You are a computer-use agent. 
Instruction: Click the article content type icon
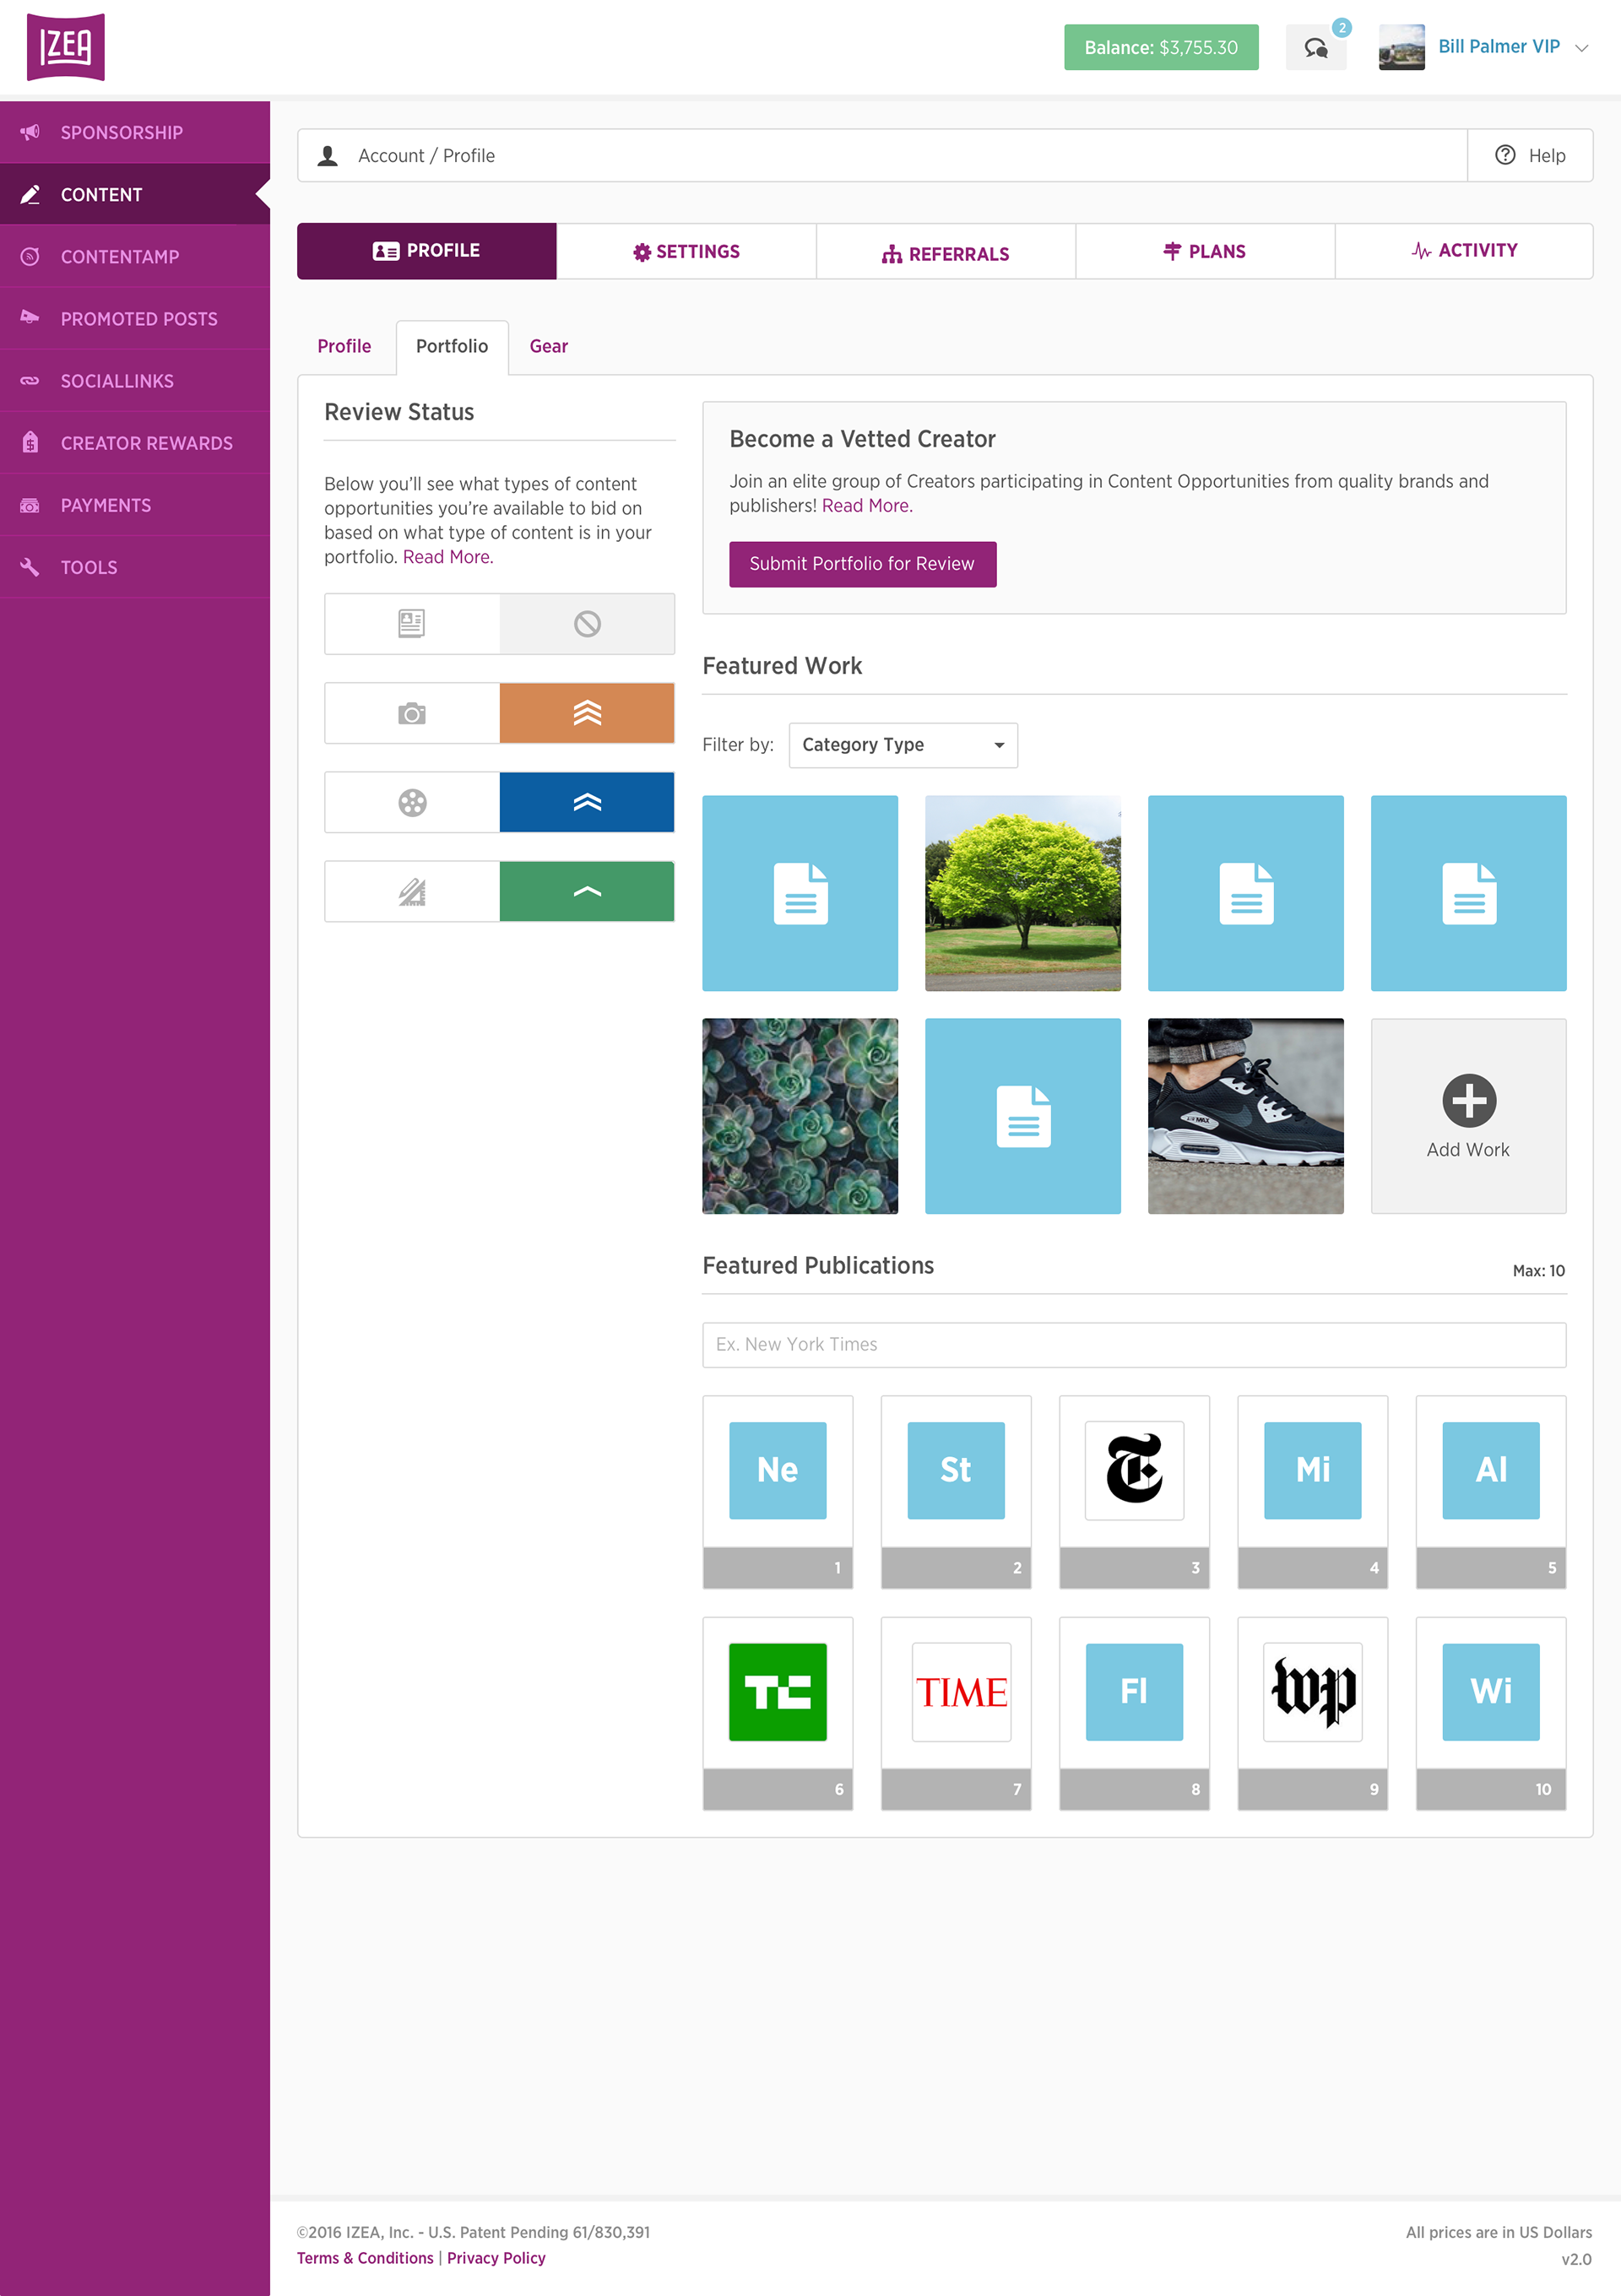pyautogui.click(x=411, y=623)
